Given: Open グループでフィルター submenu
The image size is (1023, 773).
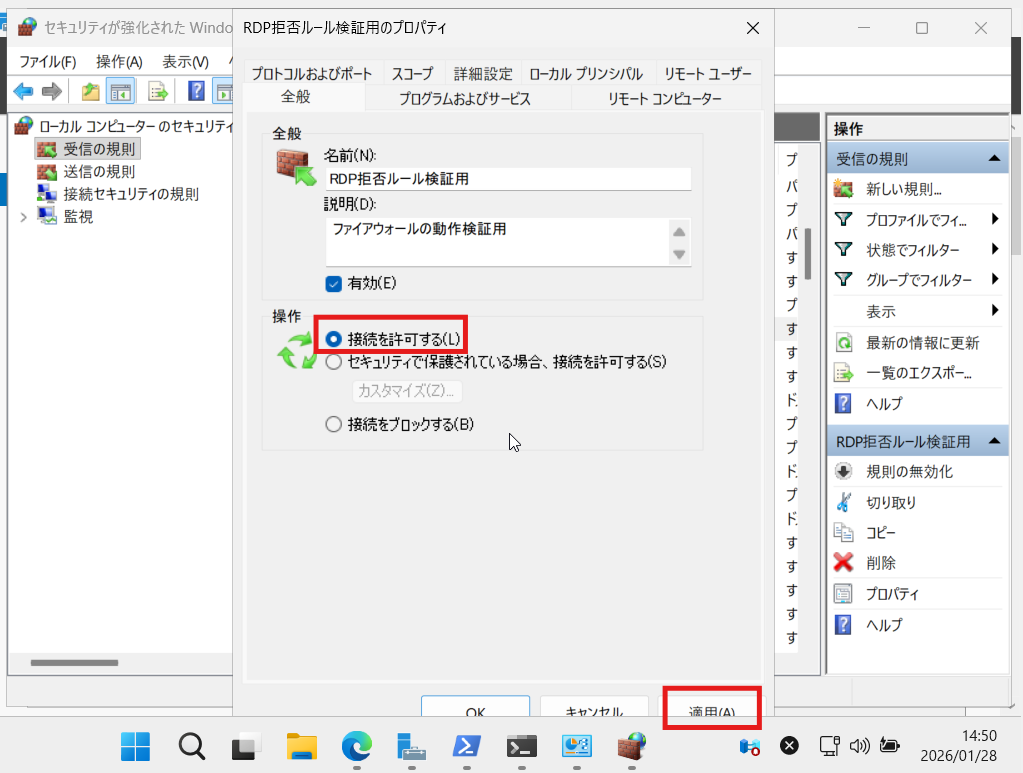Looking at the screenshot, I should (918, 280).
